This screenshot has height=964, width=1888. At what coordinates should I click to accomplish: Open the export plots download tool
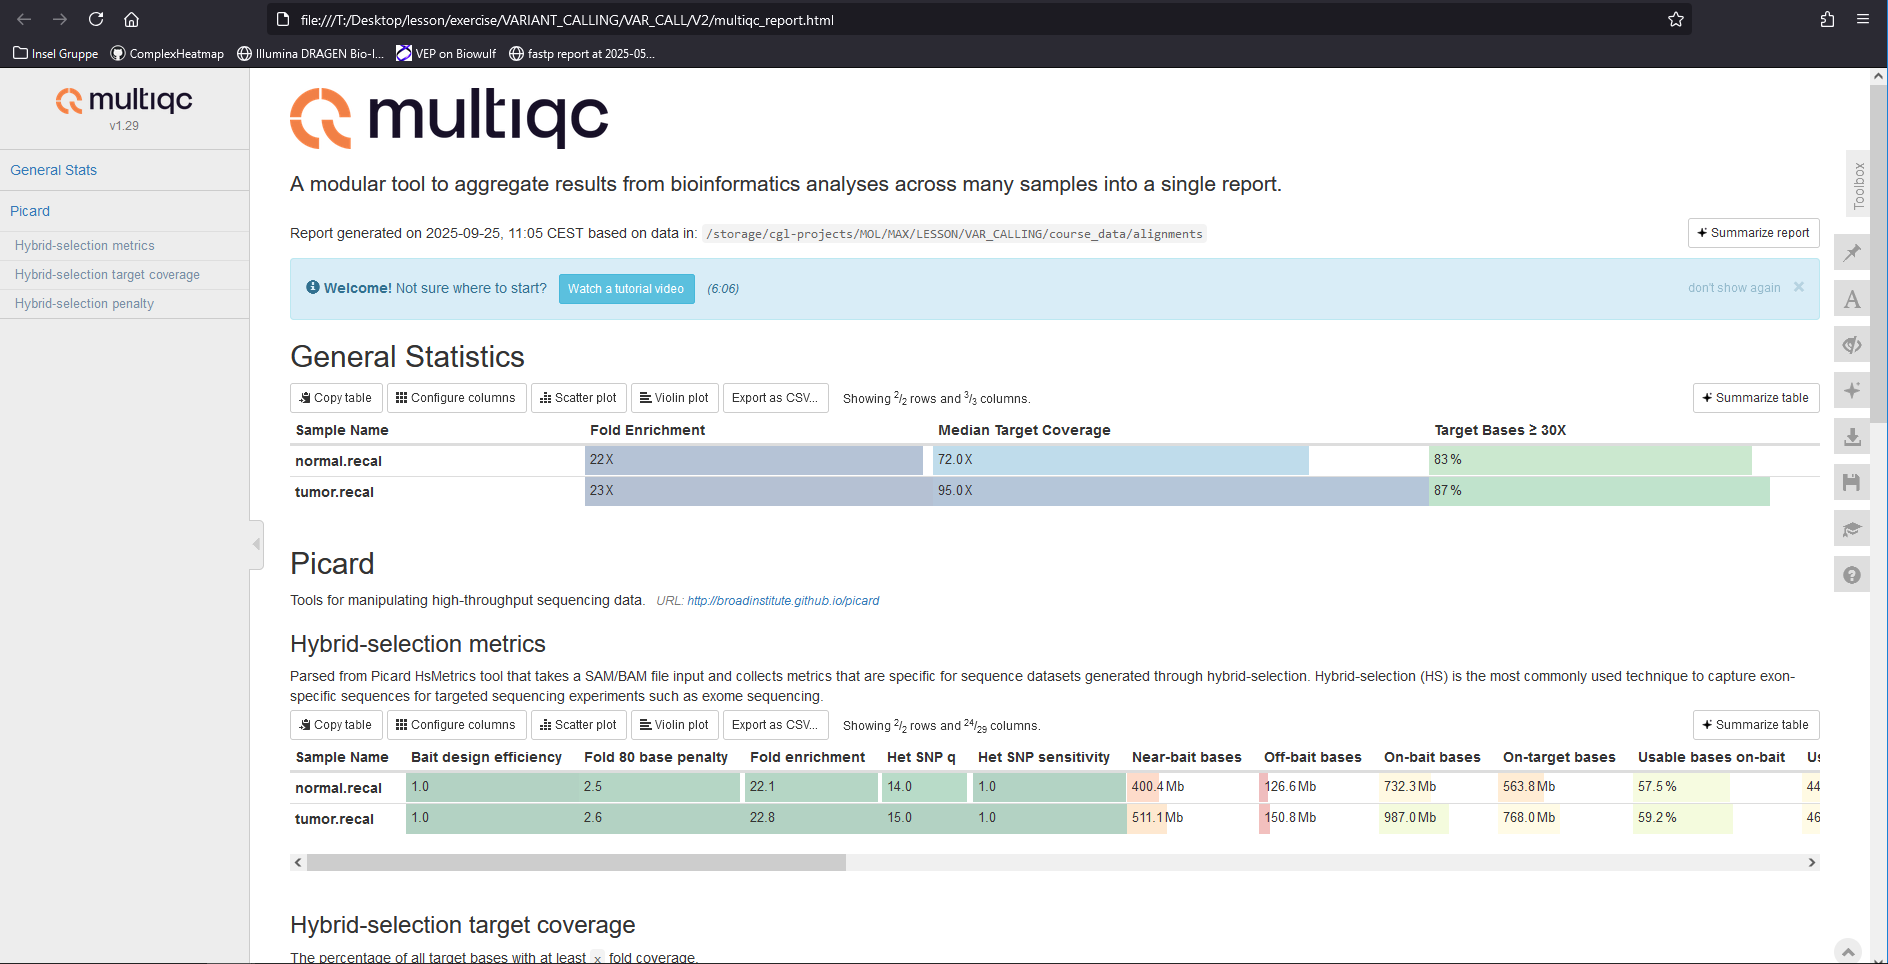coord(1852,437)
